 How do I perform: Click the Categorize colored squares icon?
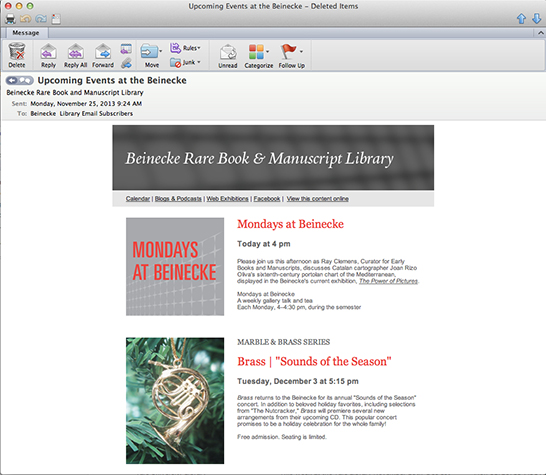pos(256,52)
